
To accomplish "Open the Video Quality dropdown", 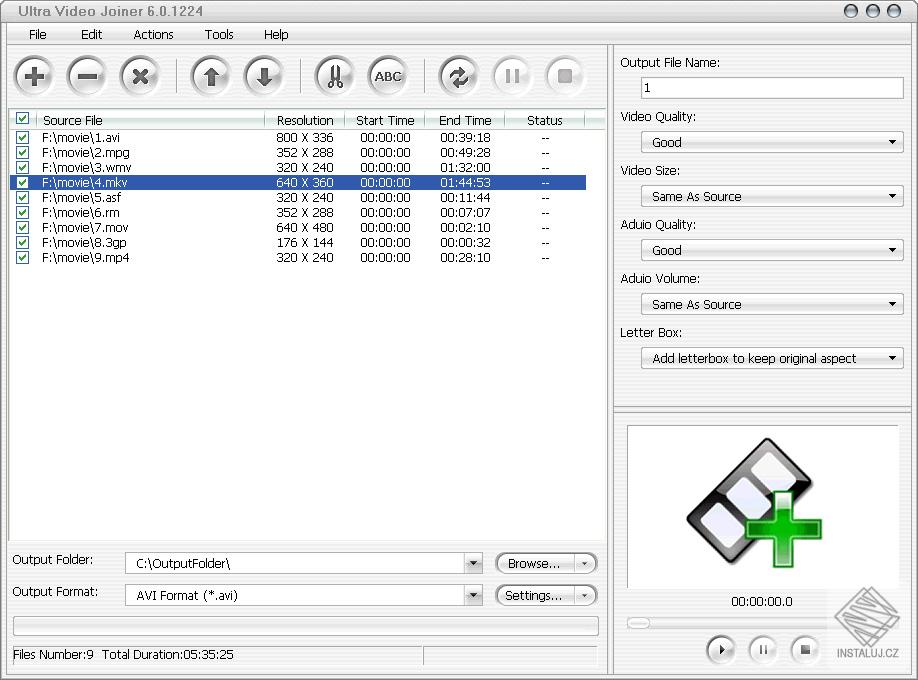I will pyautogui.click(x=772, y=142).
